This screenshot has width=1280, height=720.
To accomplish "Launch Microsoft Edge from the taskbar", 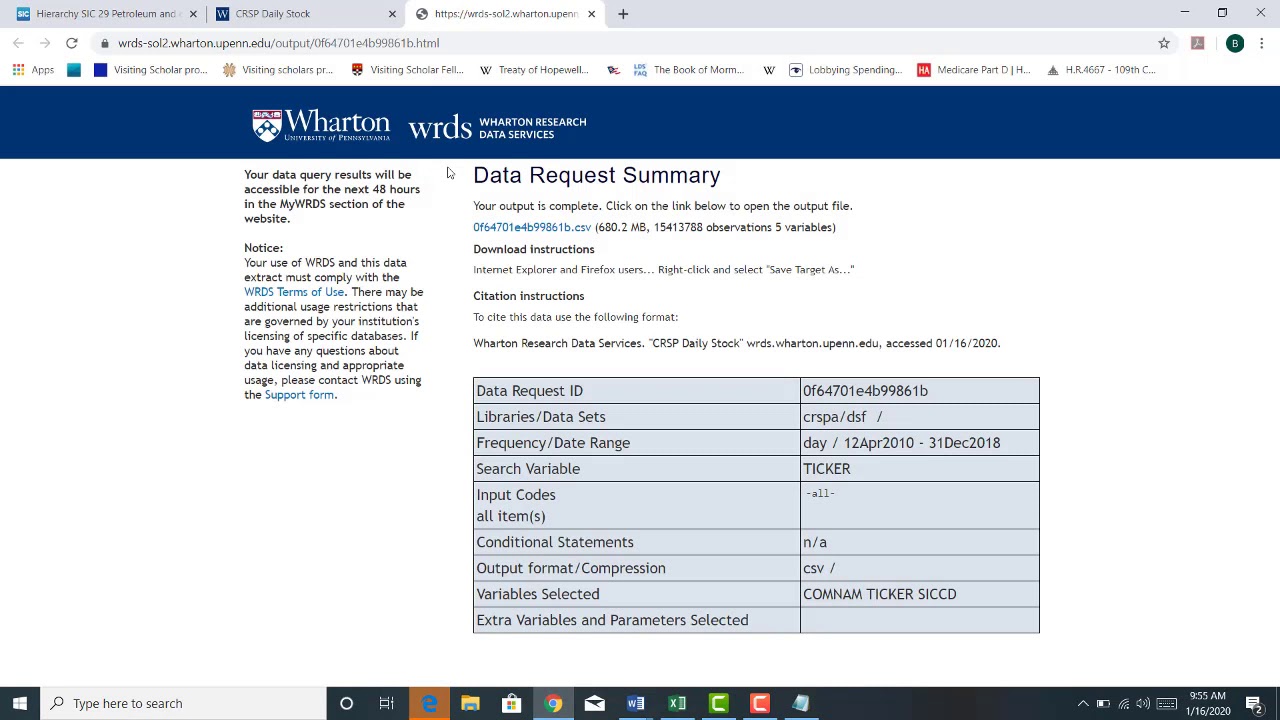I will tap(429, 703).
